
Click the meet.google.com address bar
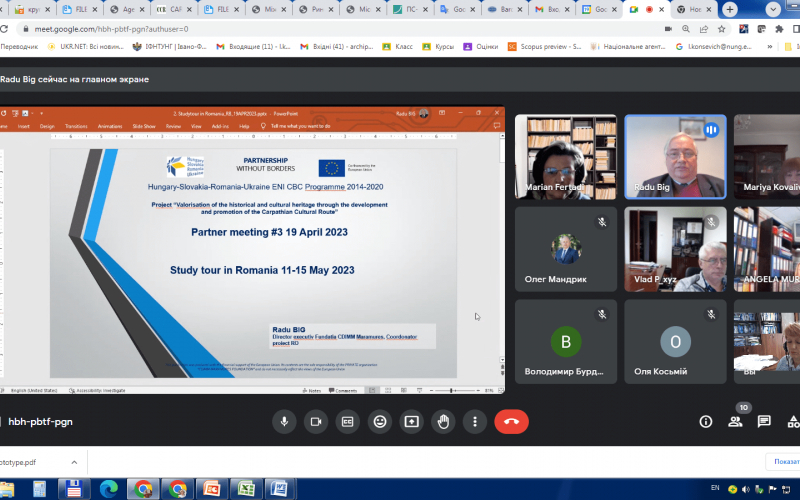coord(337,29)
